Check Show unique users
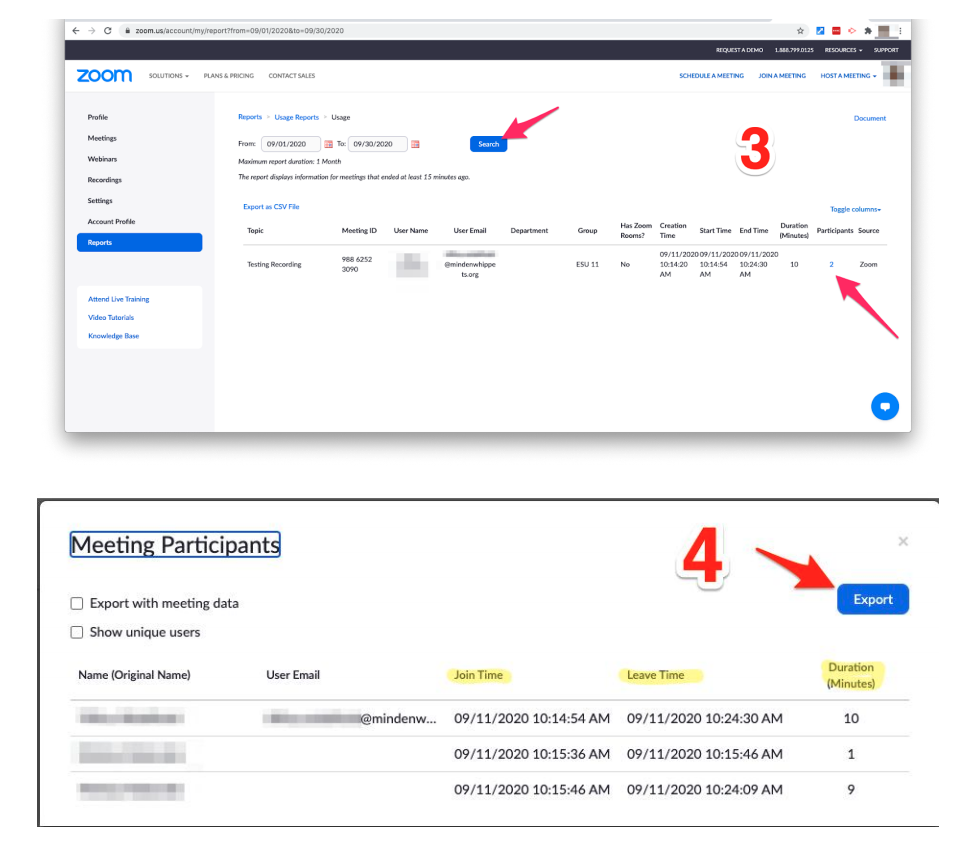This screenshot has width=973, height=861. coord(77,632)
